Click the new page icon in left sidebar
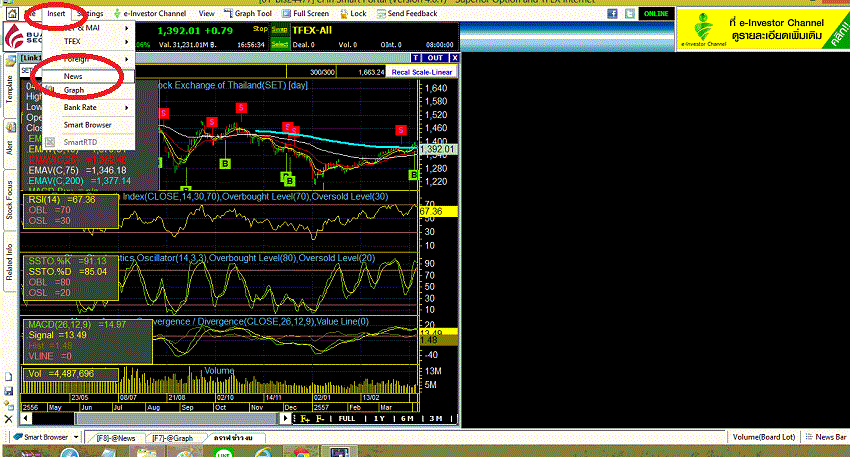 click(8, 377)
